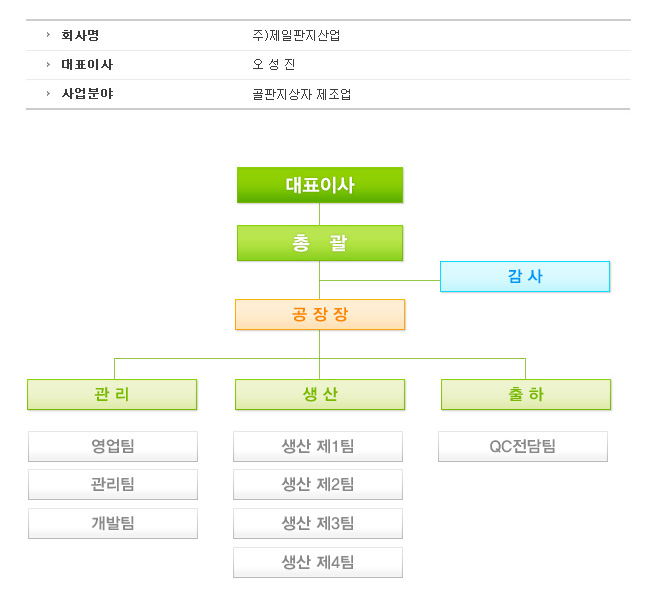Click the 대표이사 green box at the top

[320, 185]
